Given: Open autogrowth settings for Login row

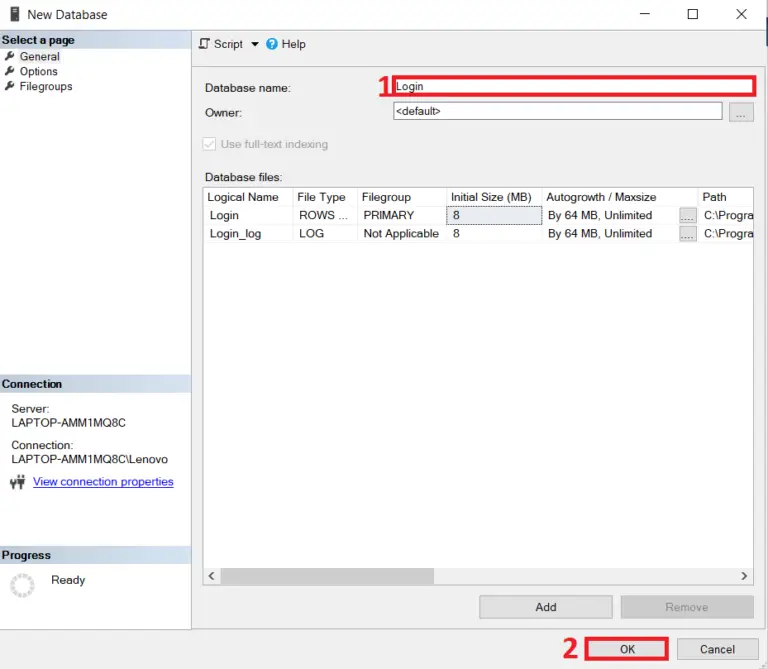Looking at the screenshot, I should pyautogui.click(x=687, y=215).
